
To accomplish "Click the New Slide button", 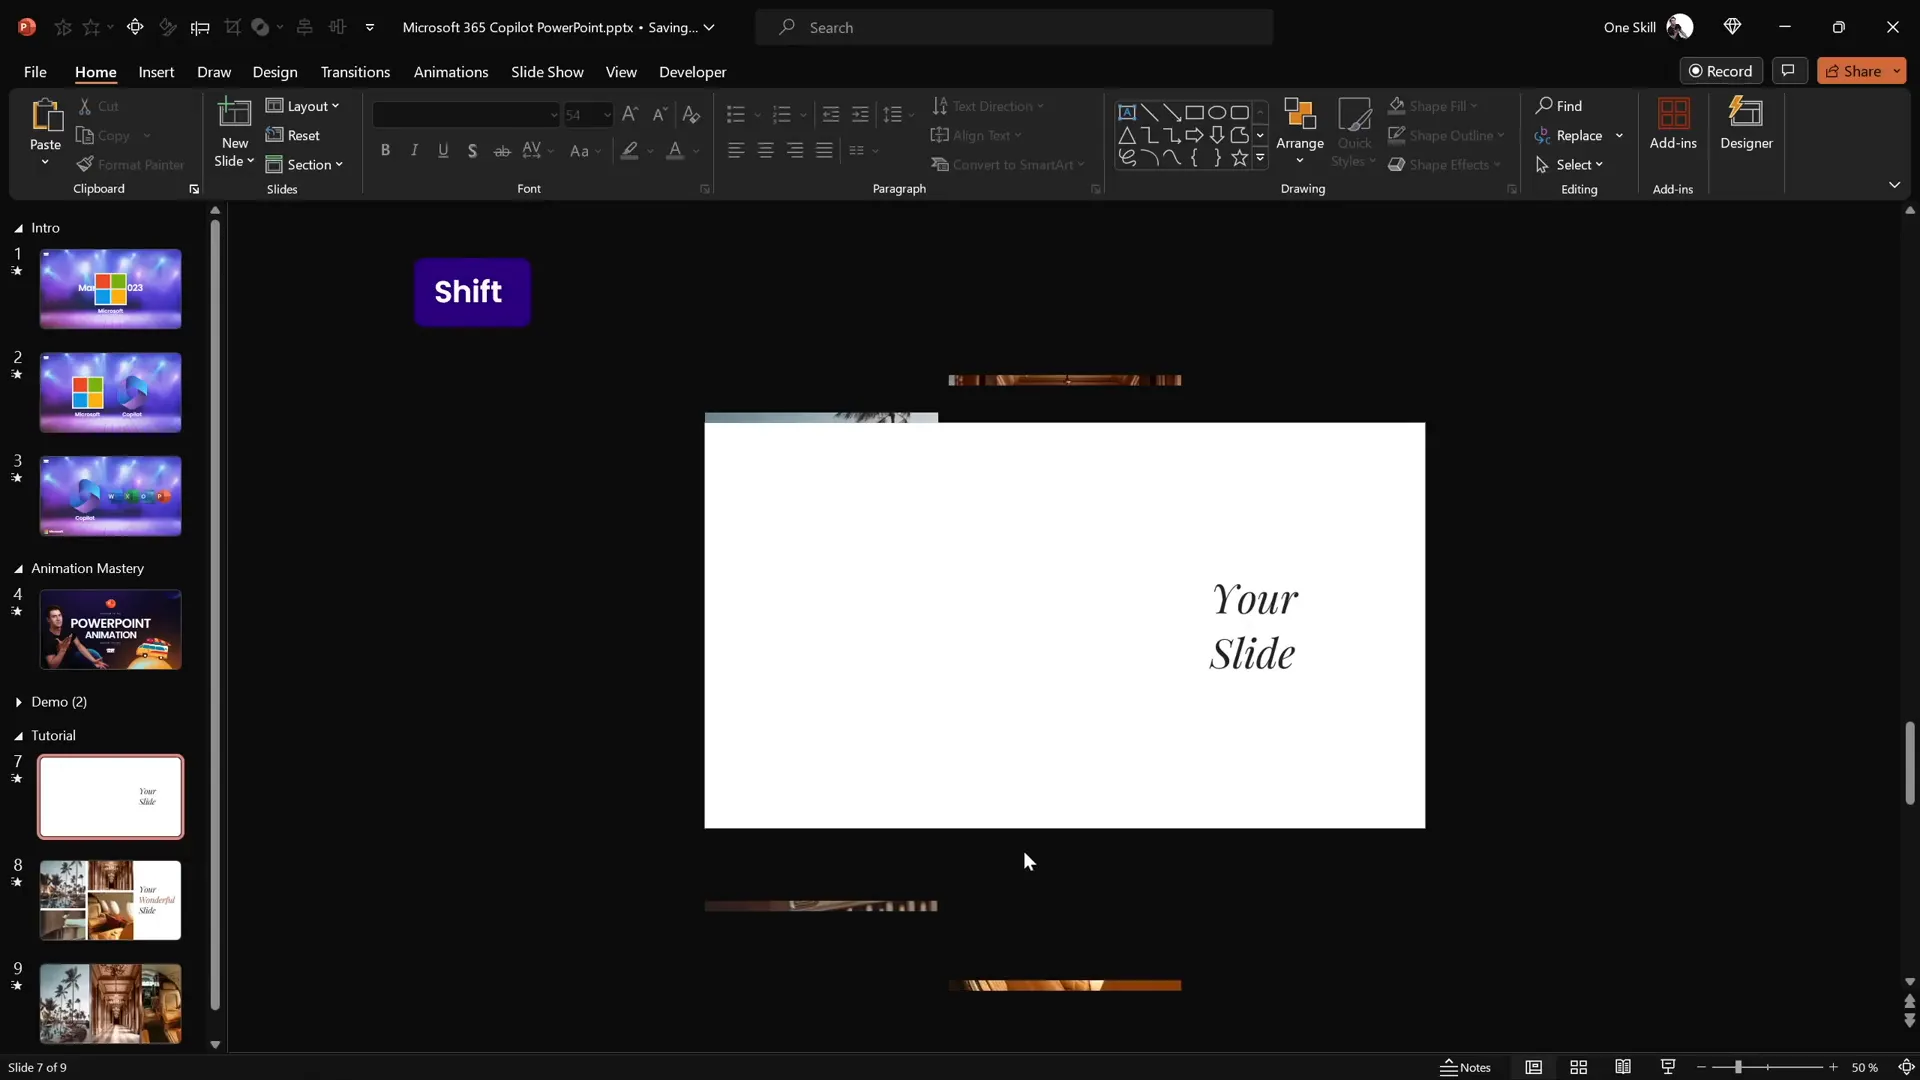I will click(233, 130).
